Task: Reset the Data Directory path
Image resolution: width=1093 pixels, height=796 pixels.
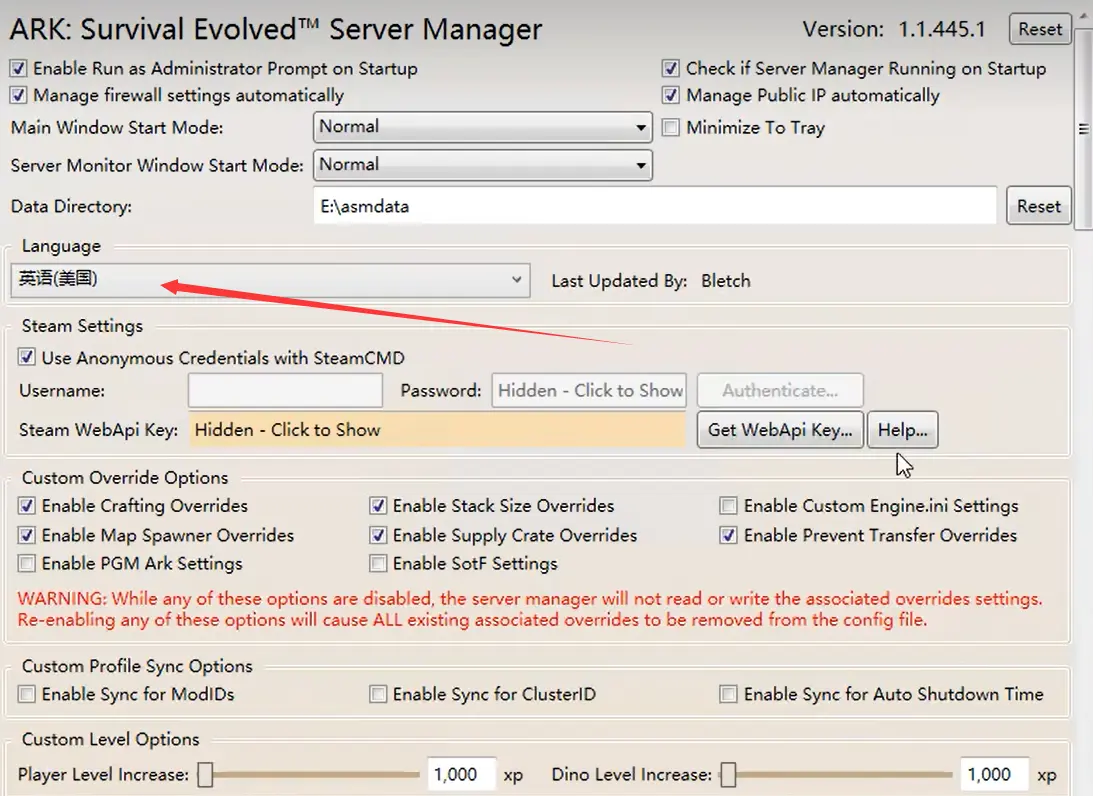Action: [1038, 206]
